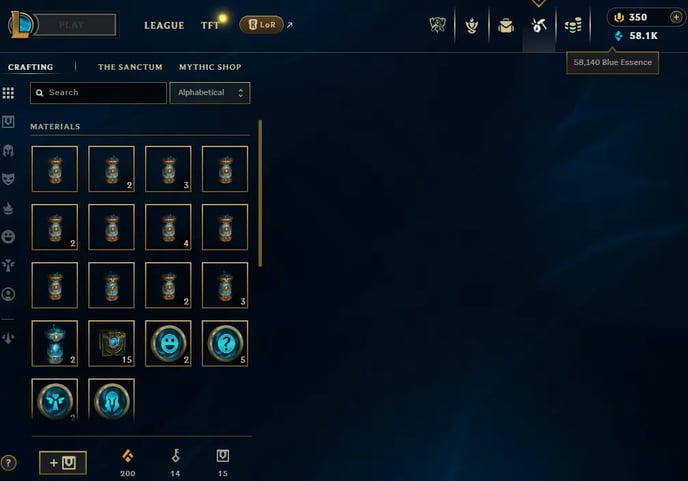This screenshot has height=481, width=688.
Task: Open the Loot hammer icon
Action: click(x=539, y=25)
